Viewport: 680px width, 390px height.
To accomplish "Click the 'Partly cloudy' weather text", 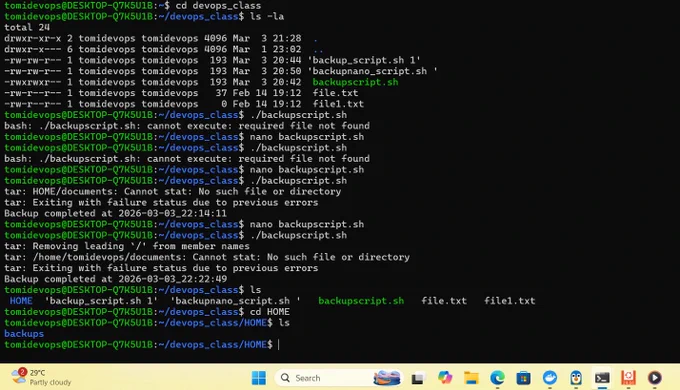I will coord(50,382).
